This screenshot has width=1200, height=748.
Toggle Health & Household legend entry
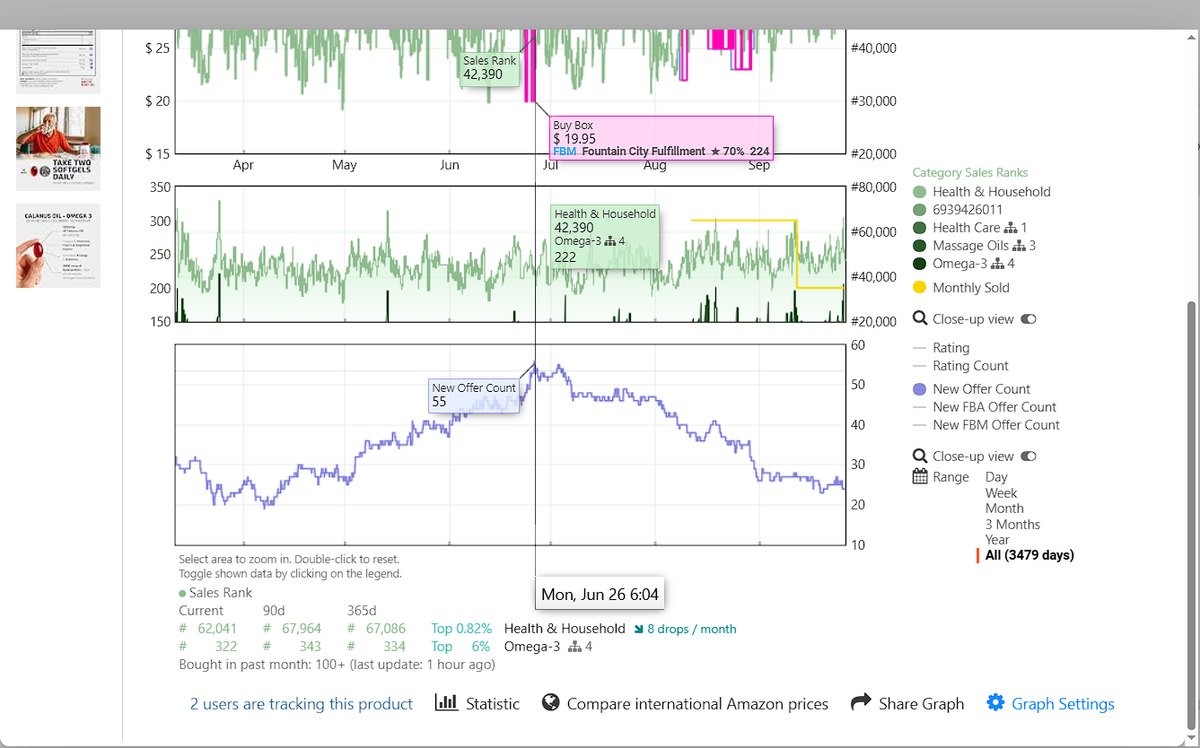991,191
